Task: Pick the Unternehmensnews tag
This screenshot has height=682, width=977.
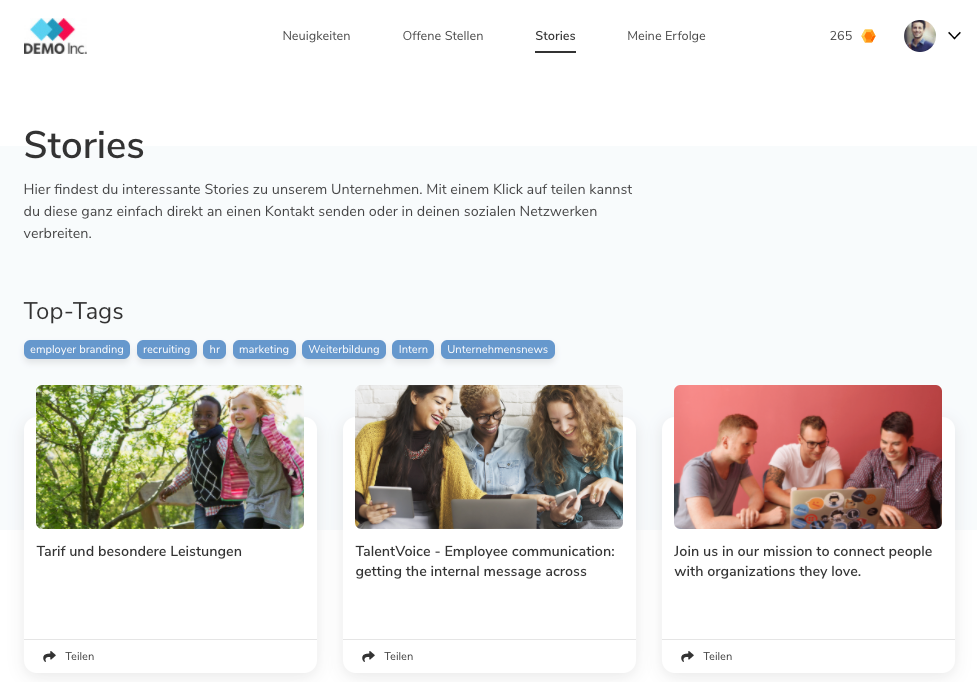Action: pyautogui.click(x=497, y=350)
